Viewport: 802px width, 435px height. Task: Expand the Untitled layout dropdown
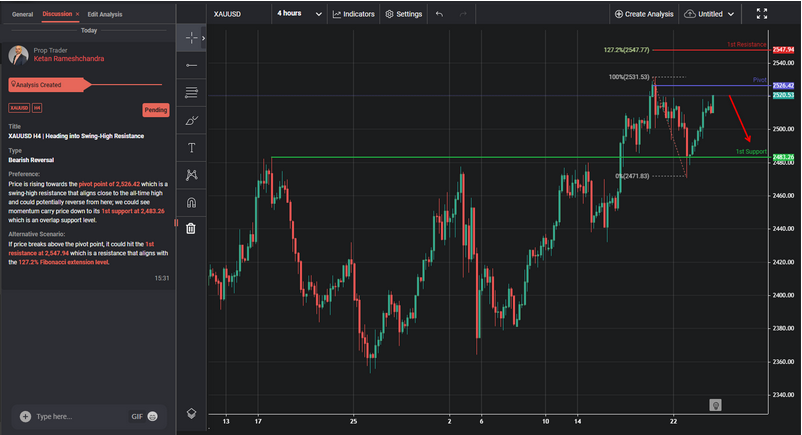point(709,14)
